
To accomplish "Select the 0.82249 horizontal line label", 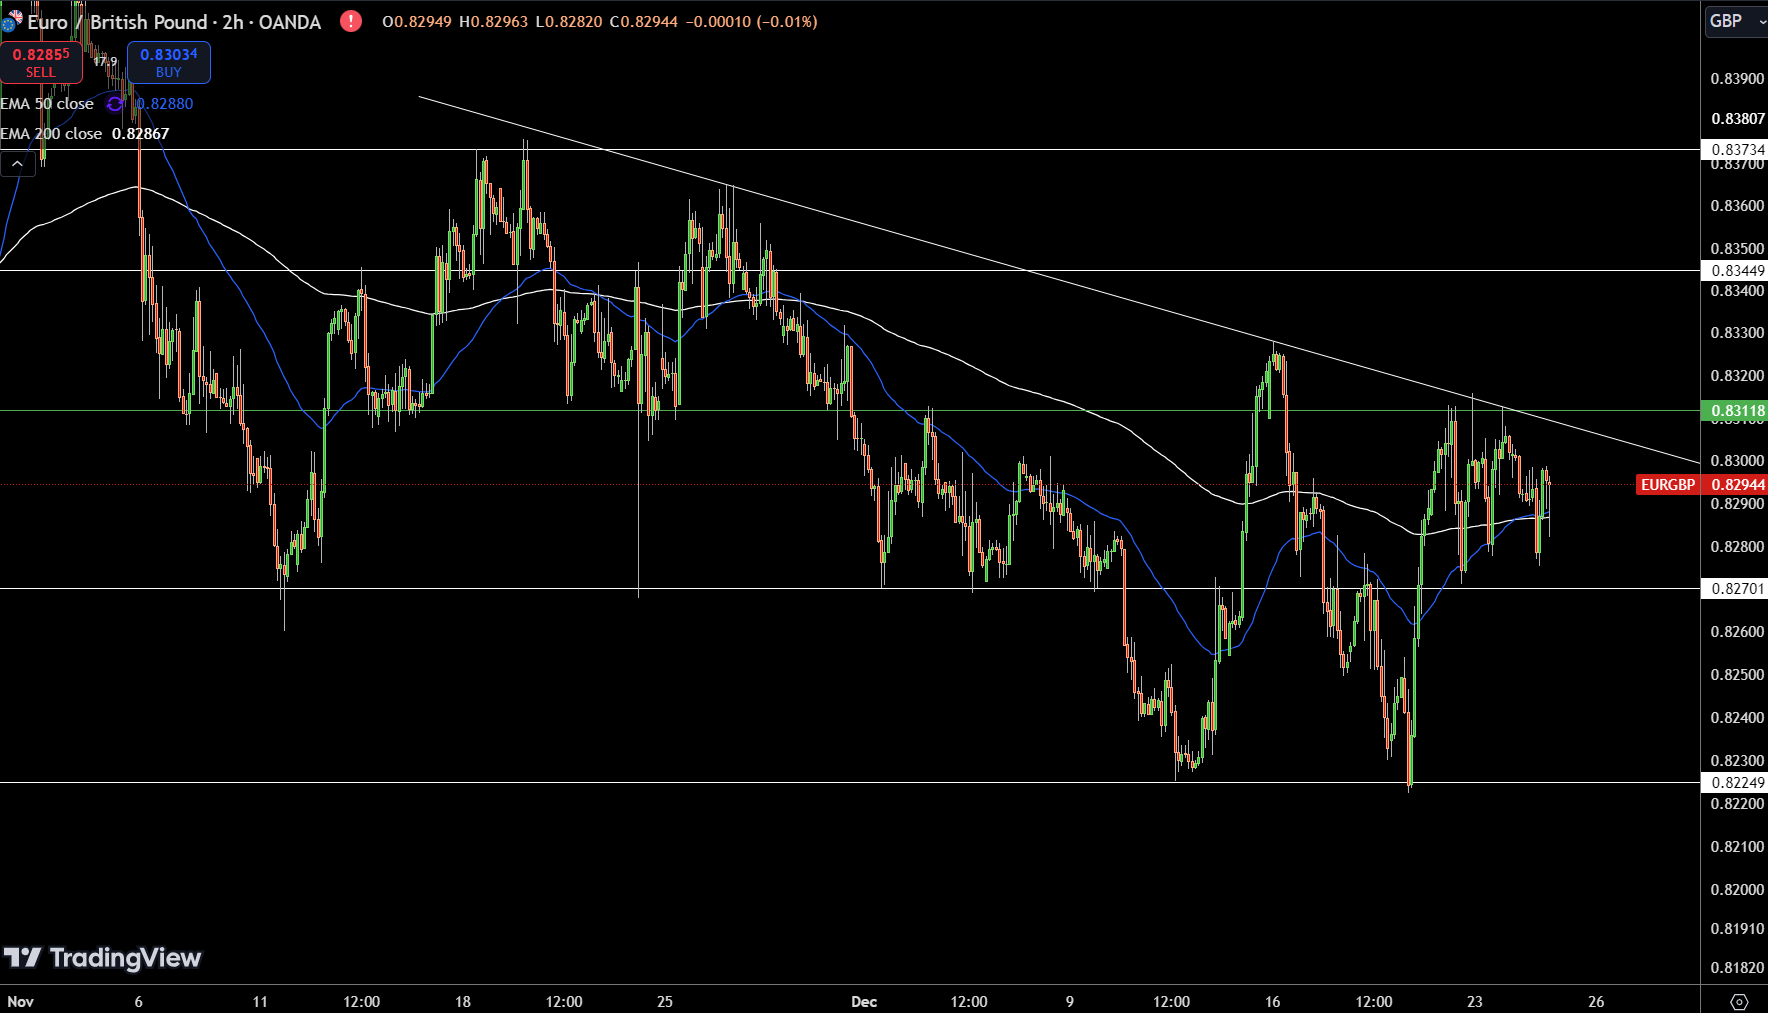I will coord(1735,783).
